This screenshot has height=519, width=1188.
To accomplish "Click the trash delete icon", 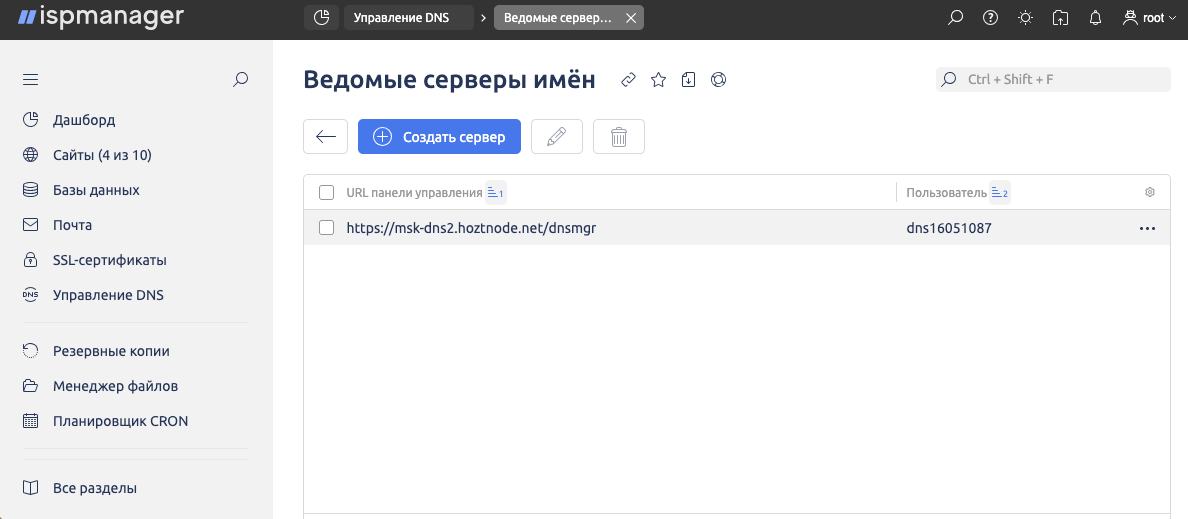I will point(619,137).
